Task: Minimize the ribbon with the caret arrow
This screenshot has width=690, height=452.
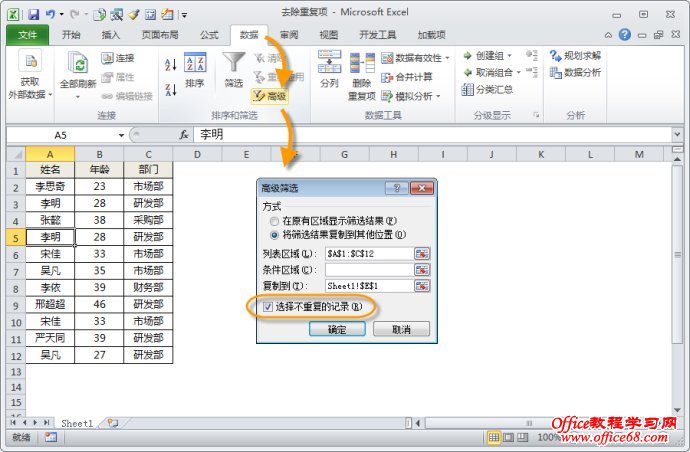Action: [x=608, y=35]
